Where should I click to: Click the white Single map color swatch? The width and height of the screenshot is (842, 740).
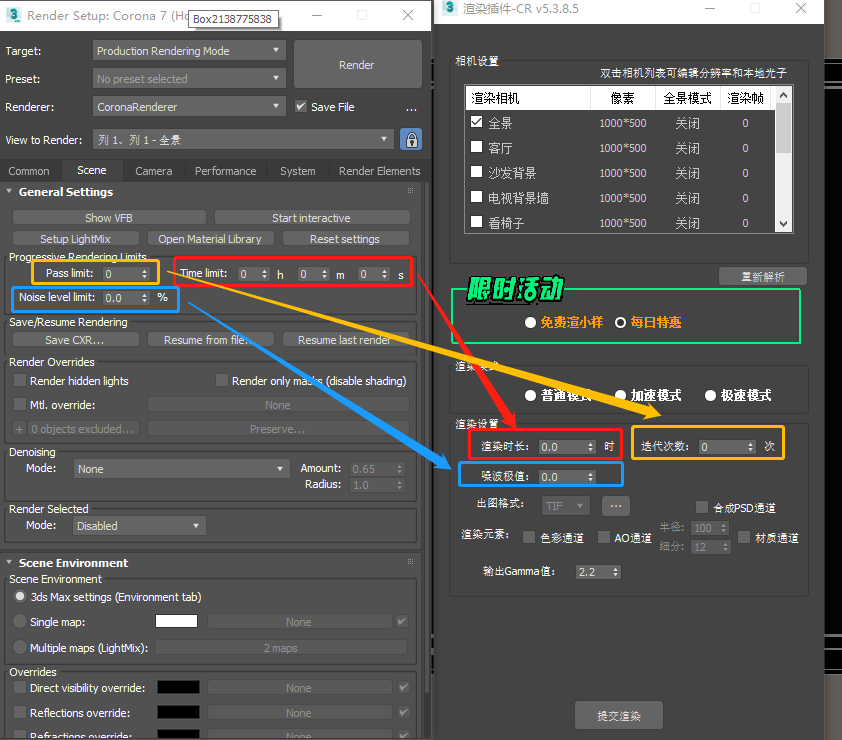tap(176, 622)
